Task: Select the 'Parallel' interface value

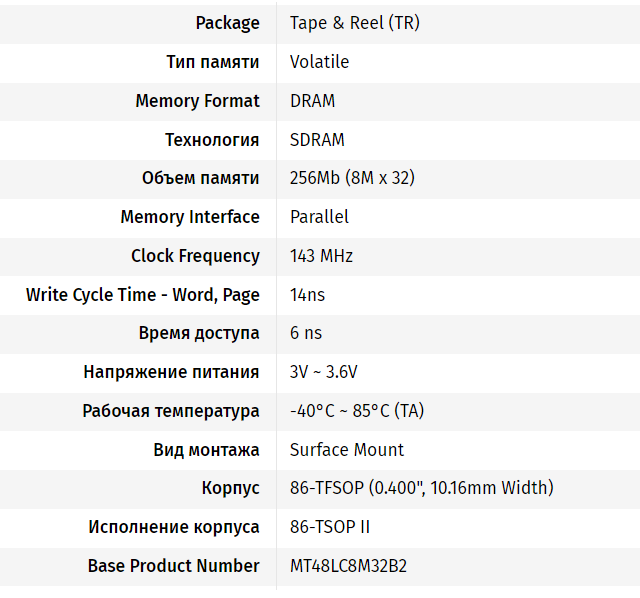Action: [319, 217]
